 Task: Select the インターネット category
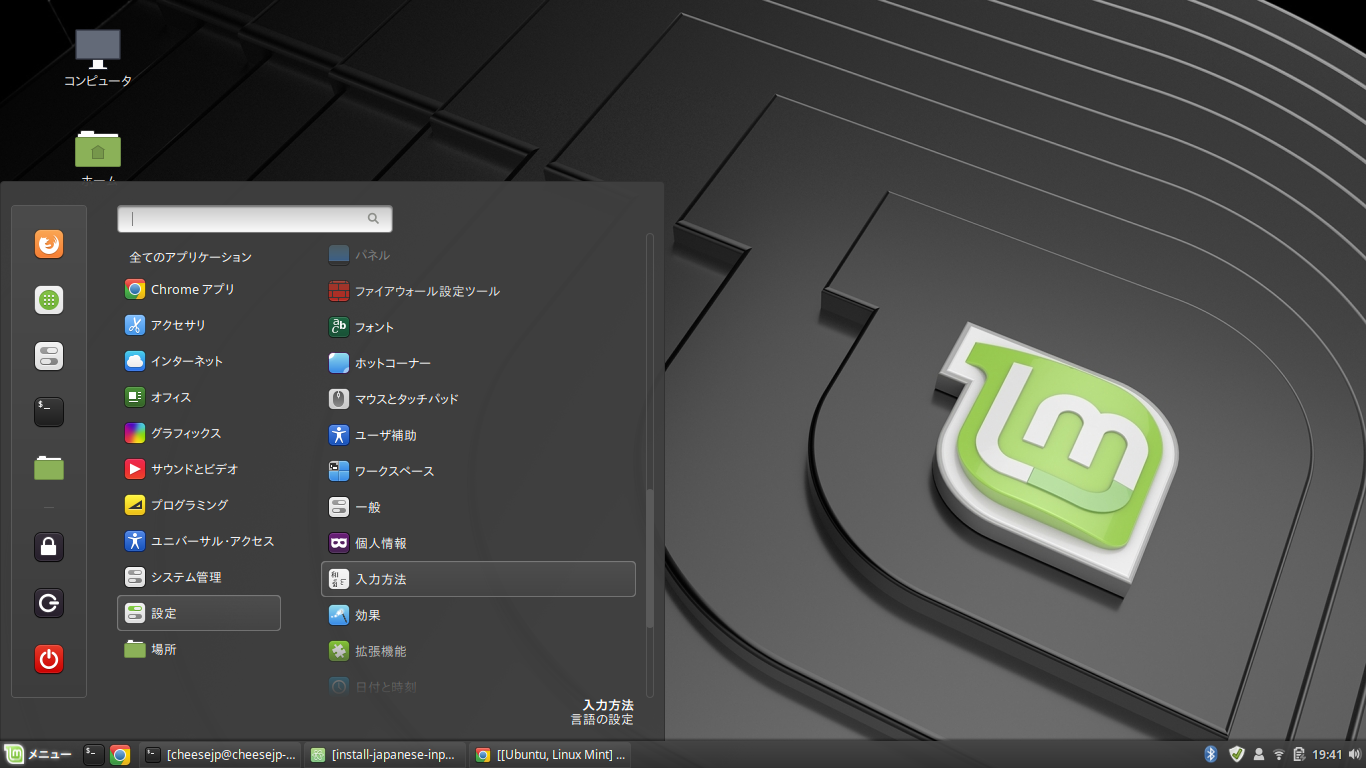(187, 361)
